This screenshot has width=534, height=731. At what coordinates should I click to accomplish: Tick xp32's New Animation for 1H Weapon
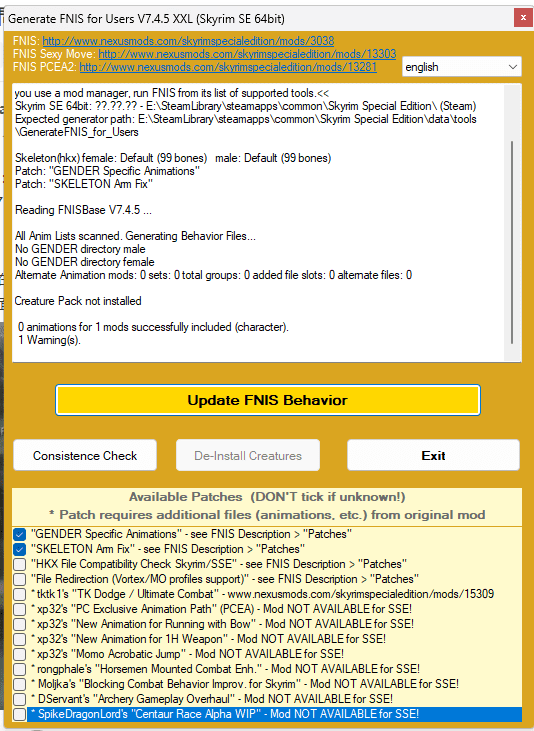(20, 639)
